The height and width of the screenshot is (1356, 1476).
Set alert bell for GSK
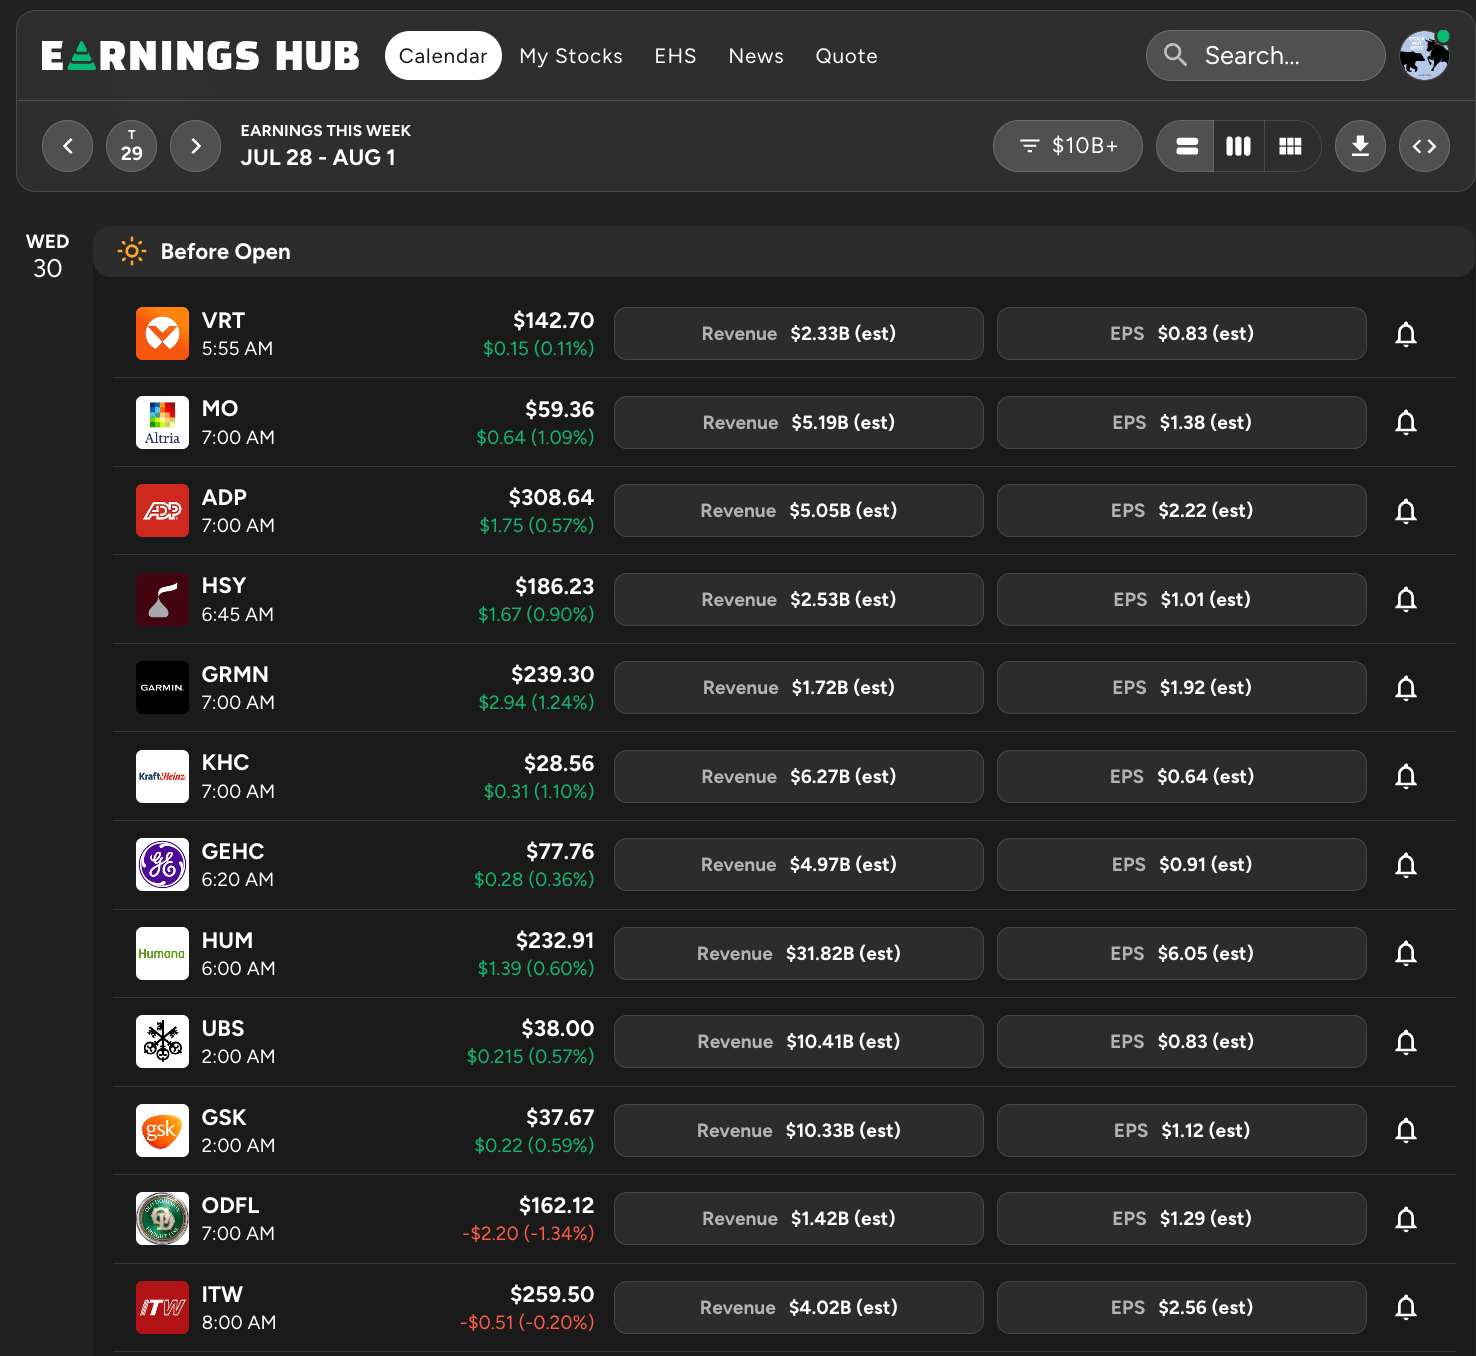pos(1406,1130)
